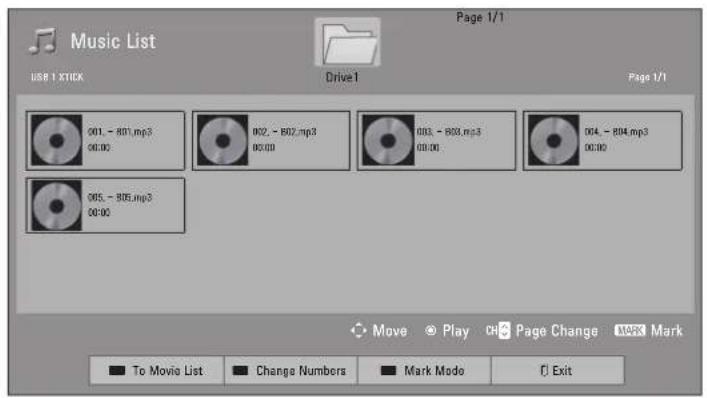Open the Drive1 folder icon

[347, 43]
